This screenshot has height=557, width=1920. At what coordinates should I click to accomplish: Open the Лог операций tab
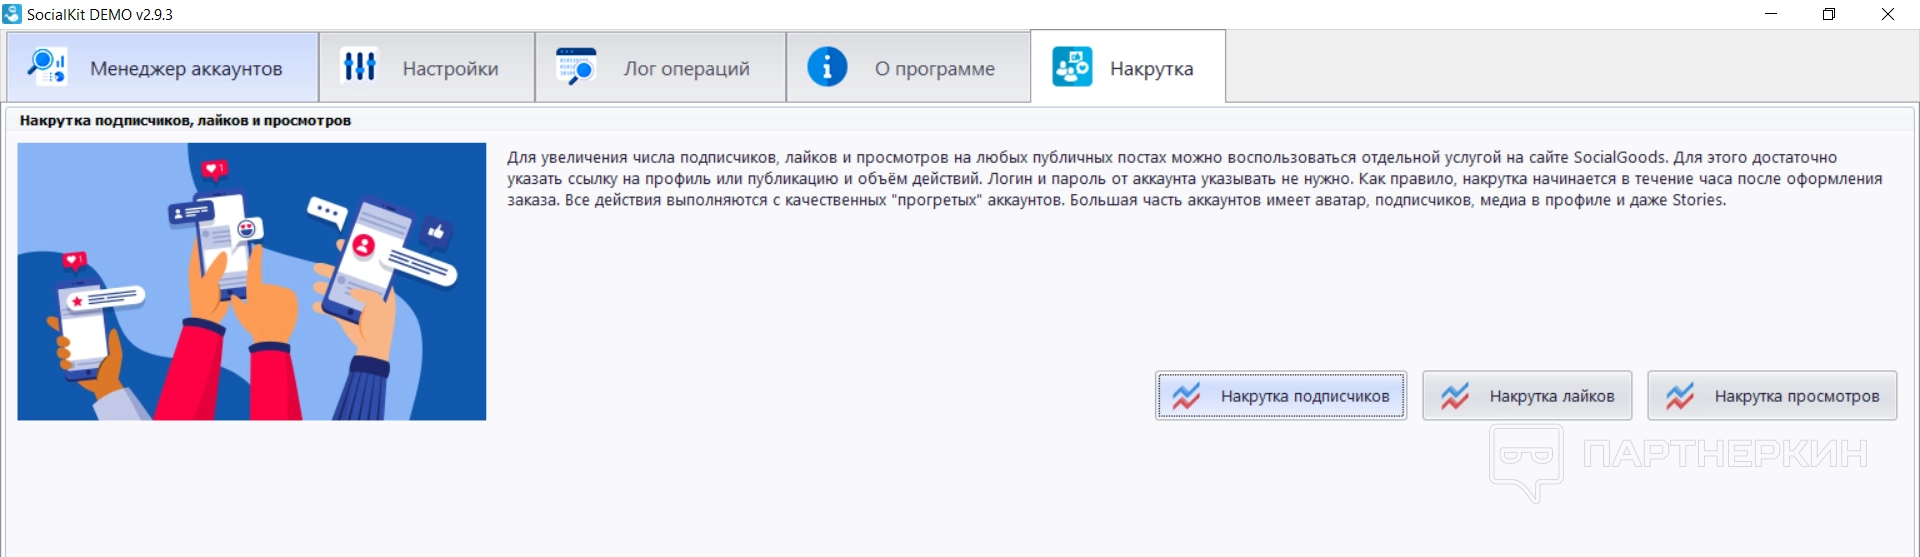pyautogui.click(x=686, y=69)
